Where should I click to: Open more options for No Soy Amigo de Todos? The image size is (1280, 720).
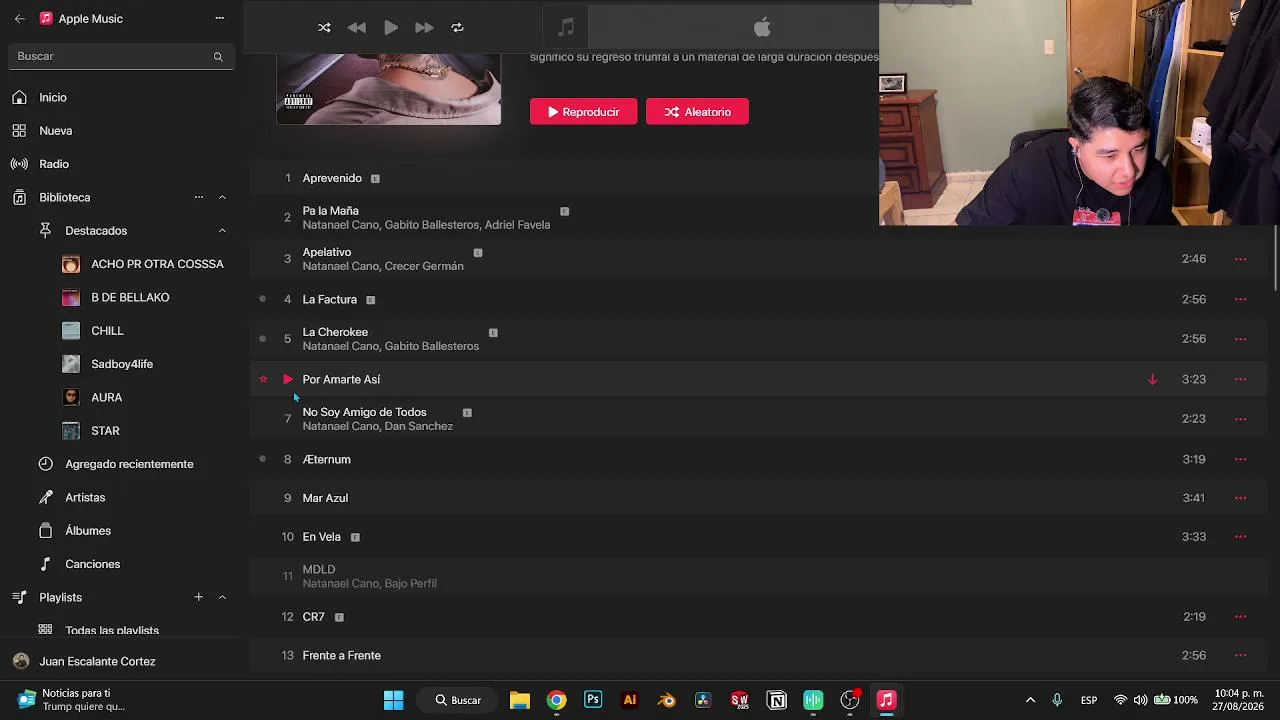1240,419
